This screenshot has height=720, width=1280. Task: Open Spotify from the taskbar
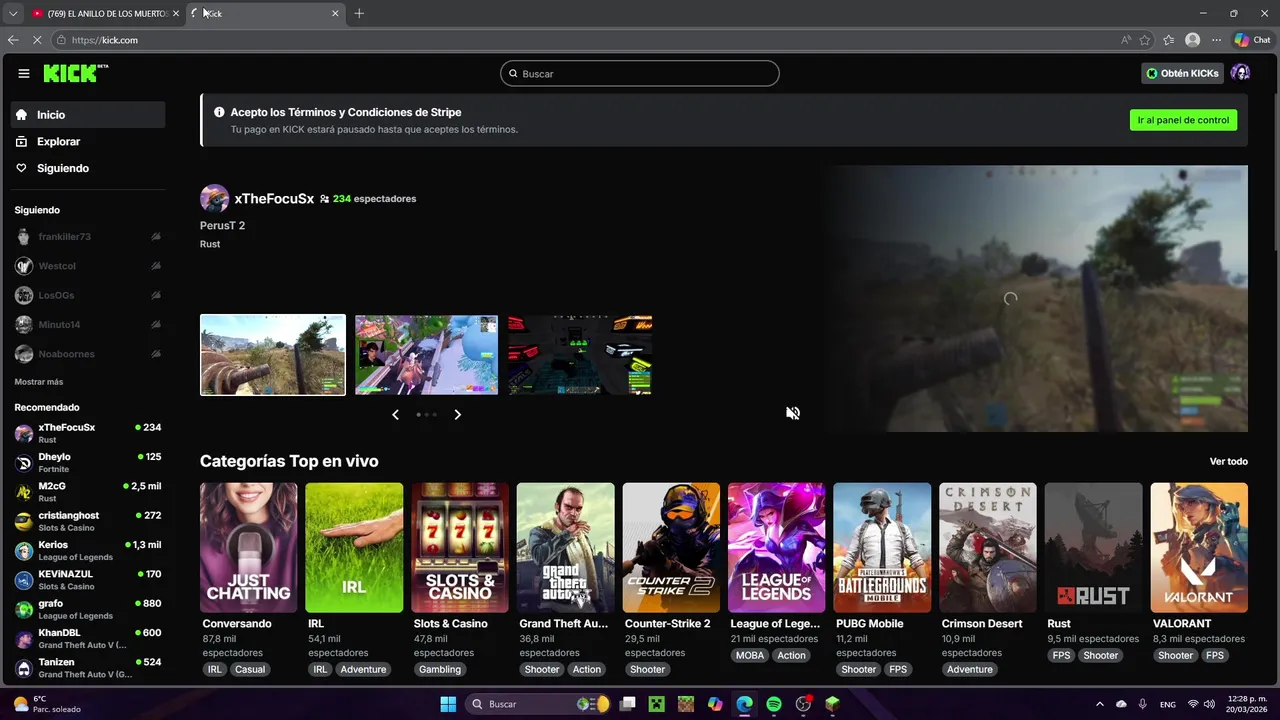point(774,704)
